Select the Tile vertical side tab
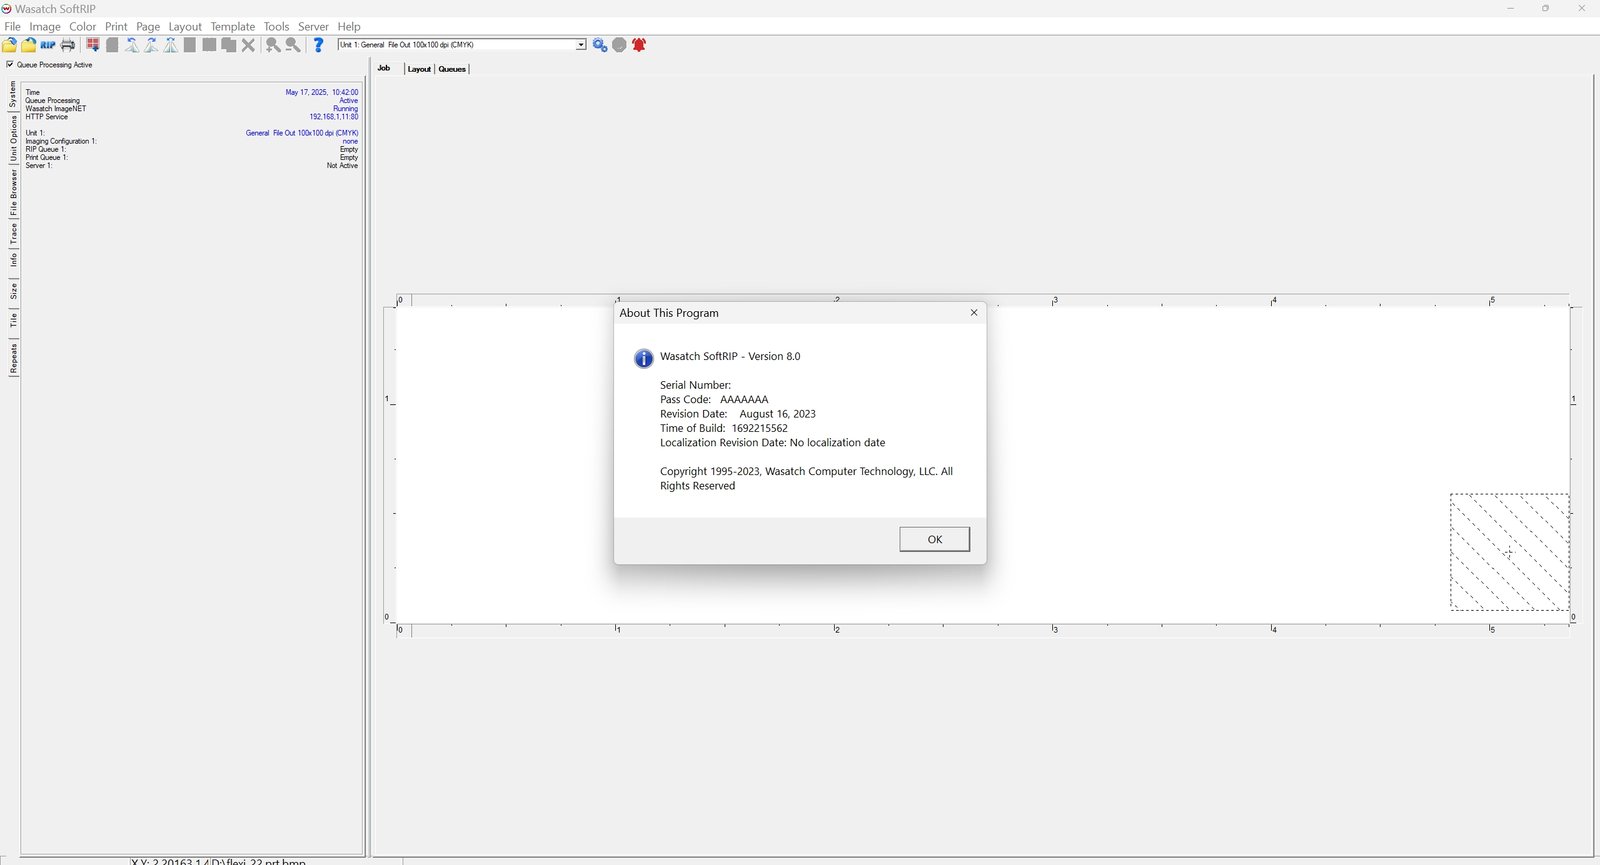Image resolution: width=1600 pixels, height=865 pixels. coord(13,320)
